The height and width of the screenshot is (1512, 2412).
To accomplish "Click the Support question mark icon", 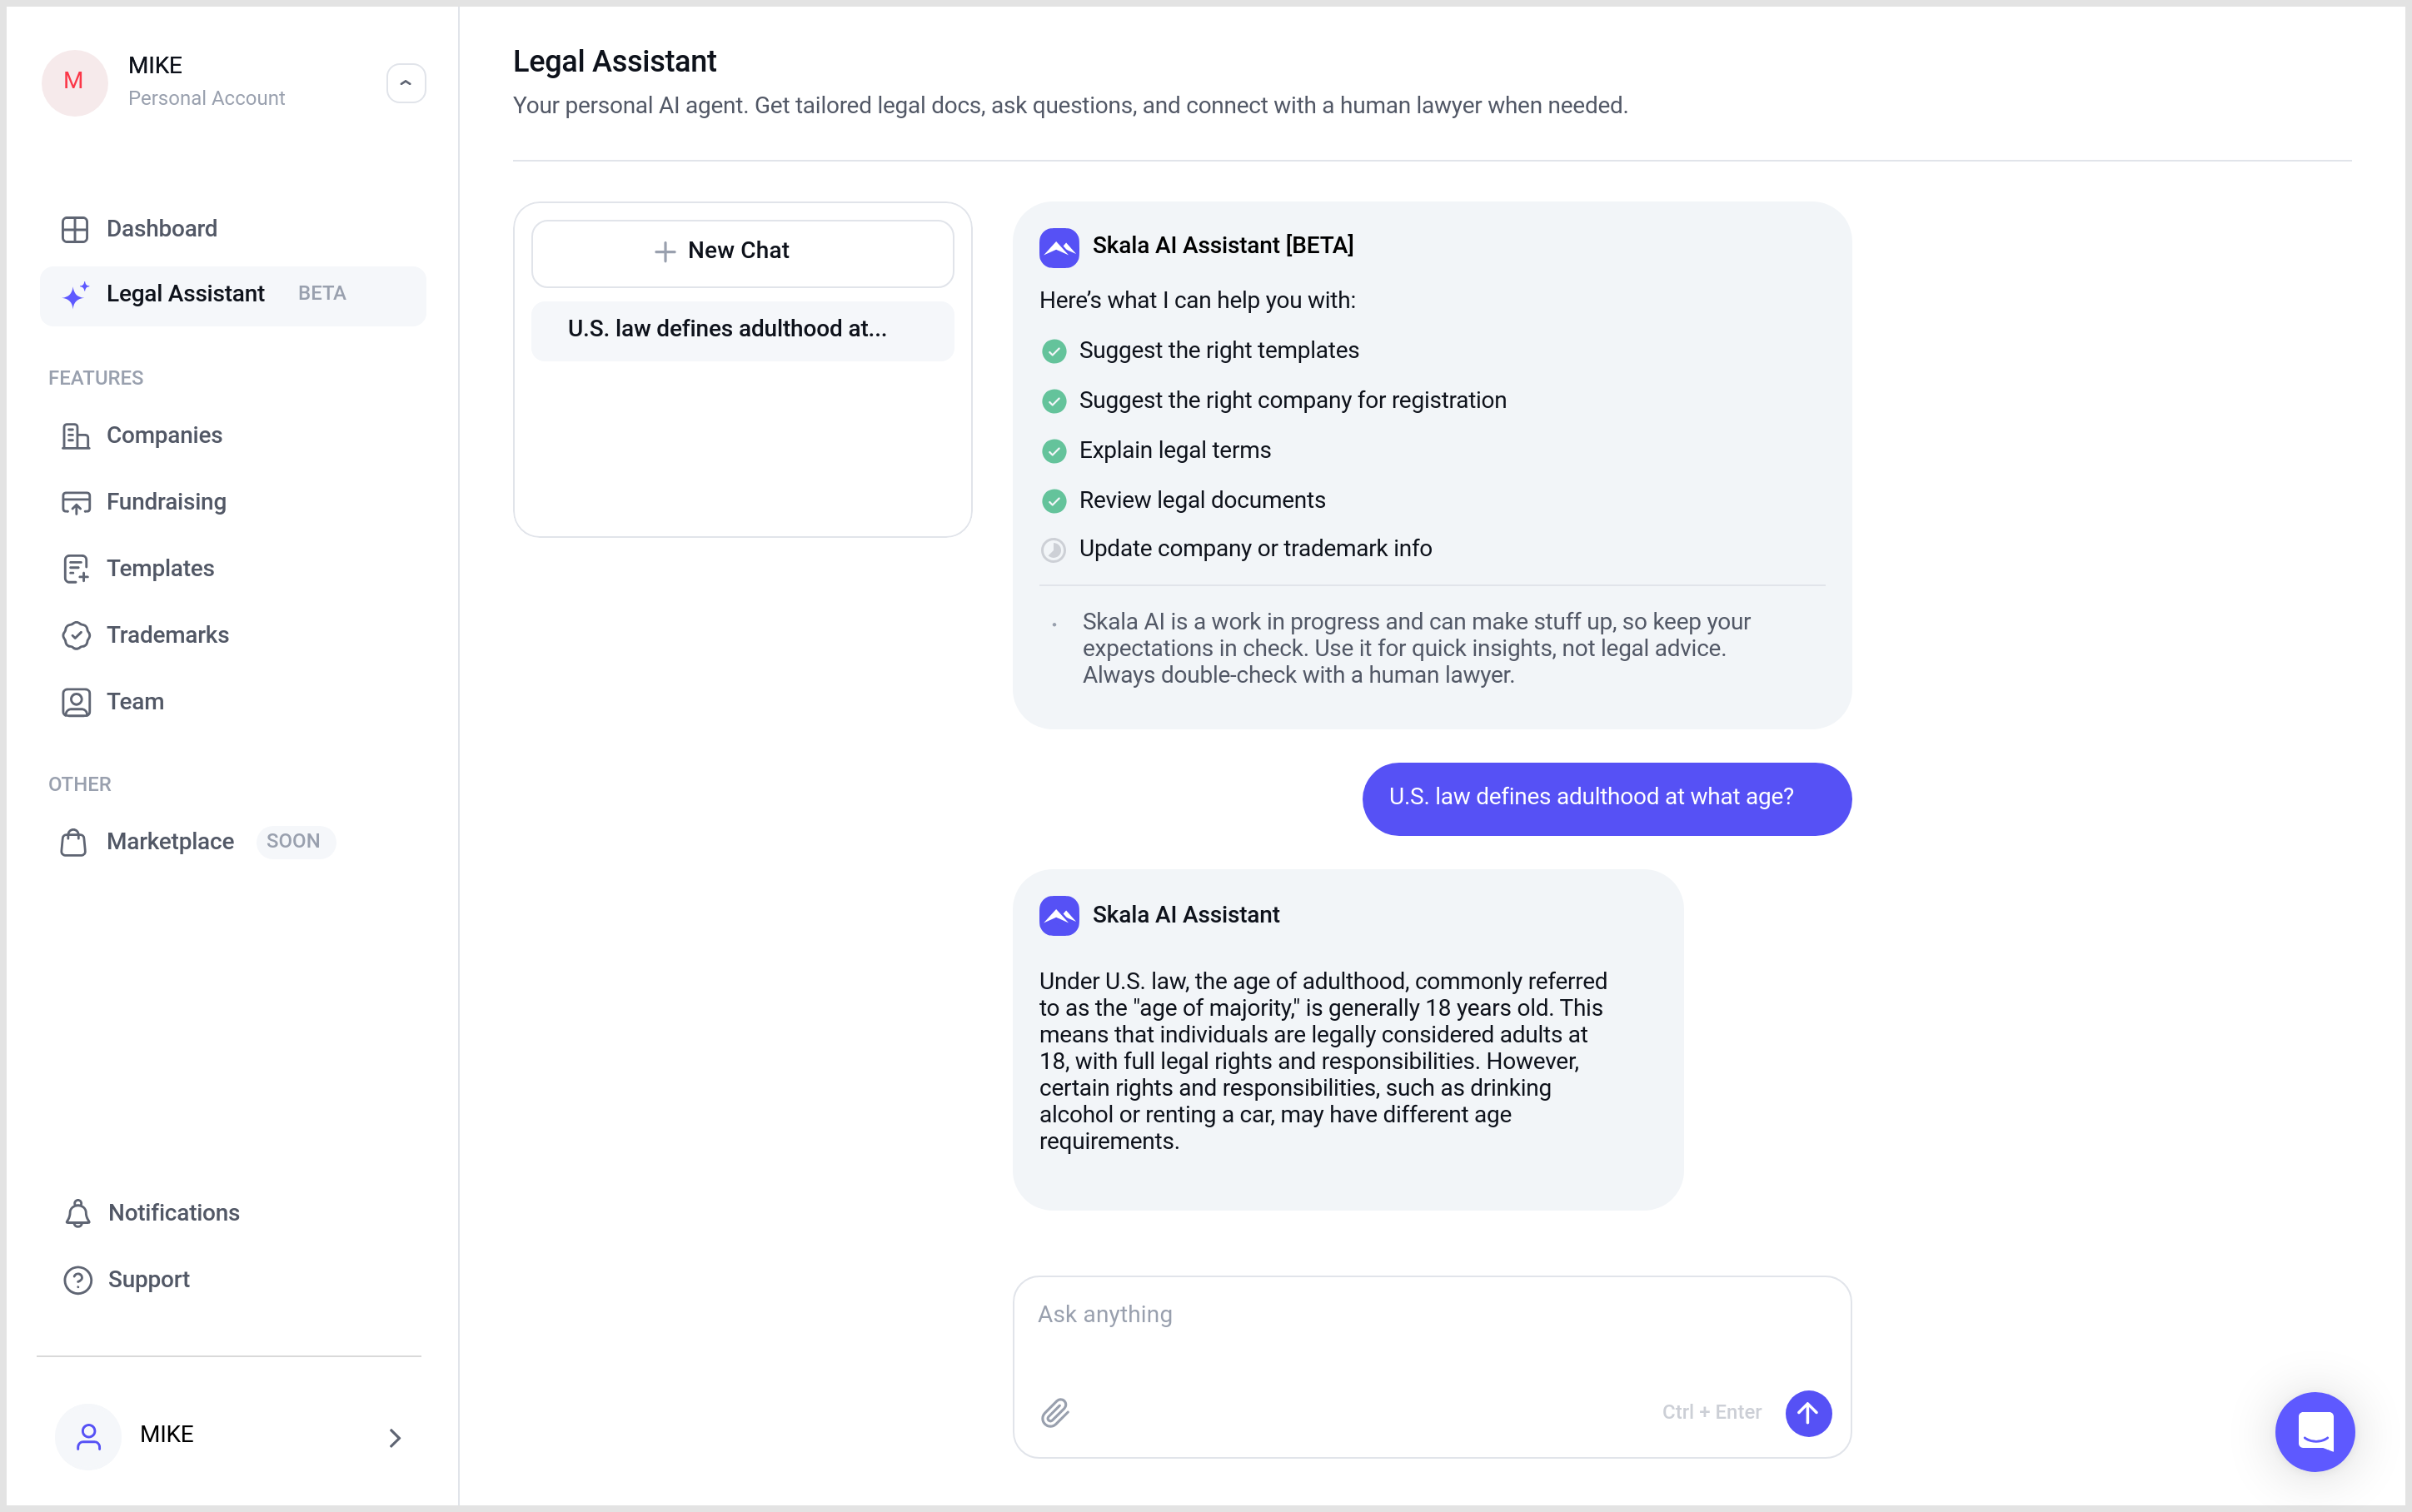I will 78,1280.
